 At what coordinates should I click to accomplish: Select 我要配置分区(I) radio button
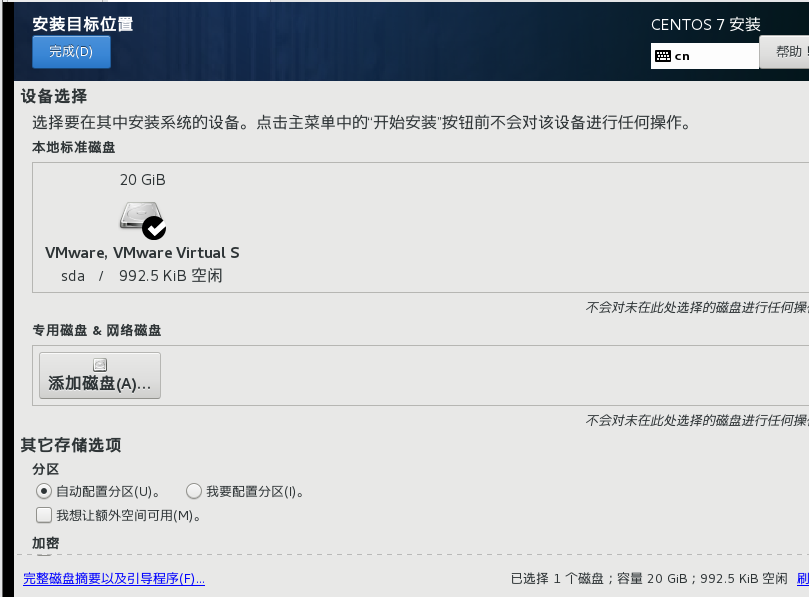tap(193, 491)
